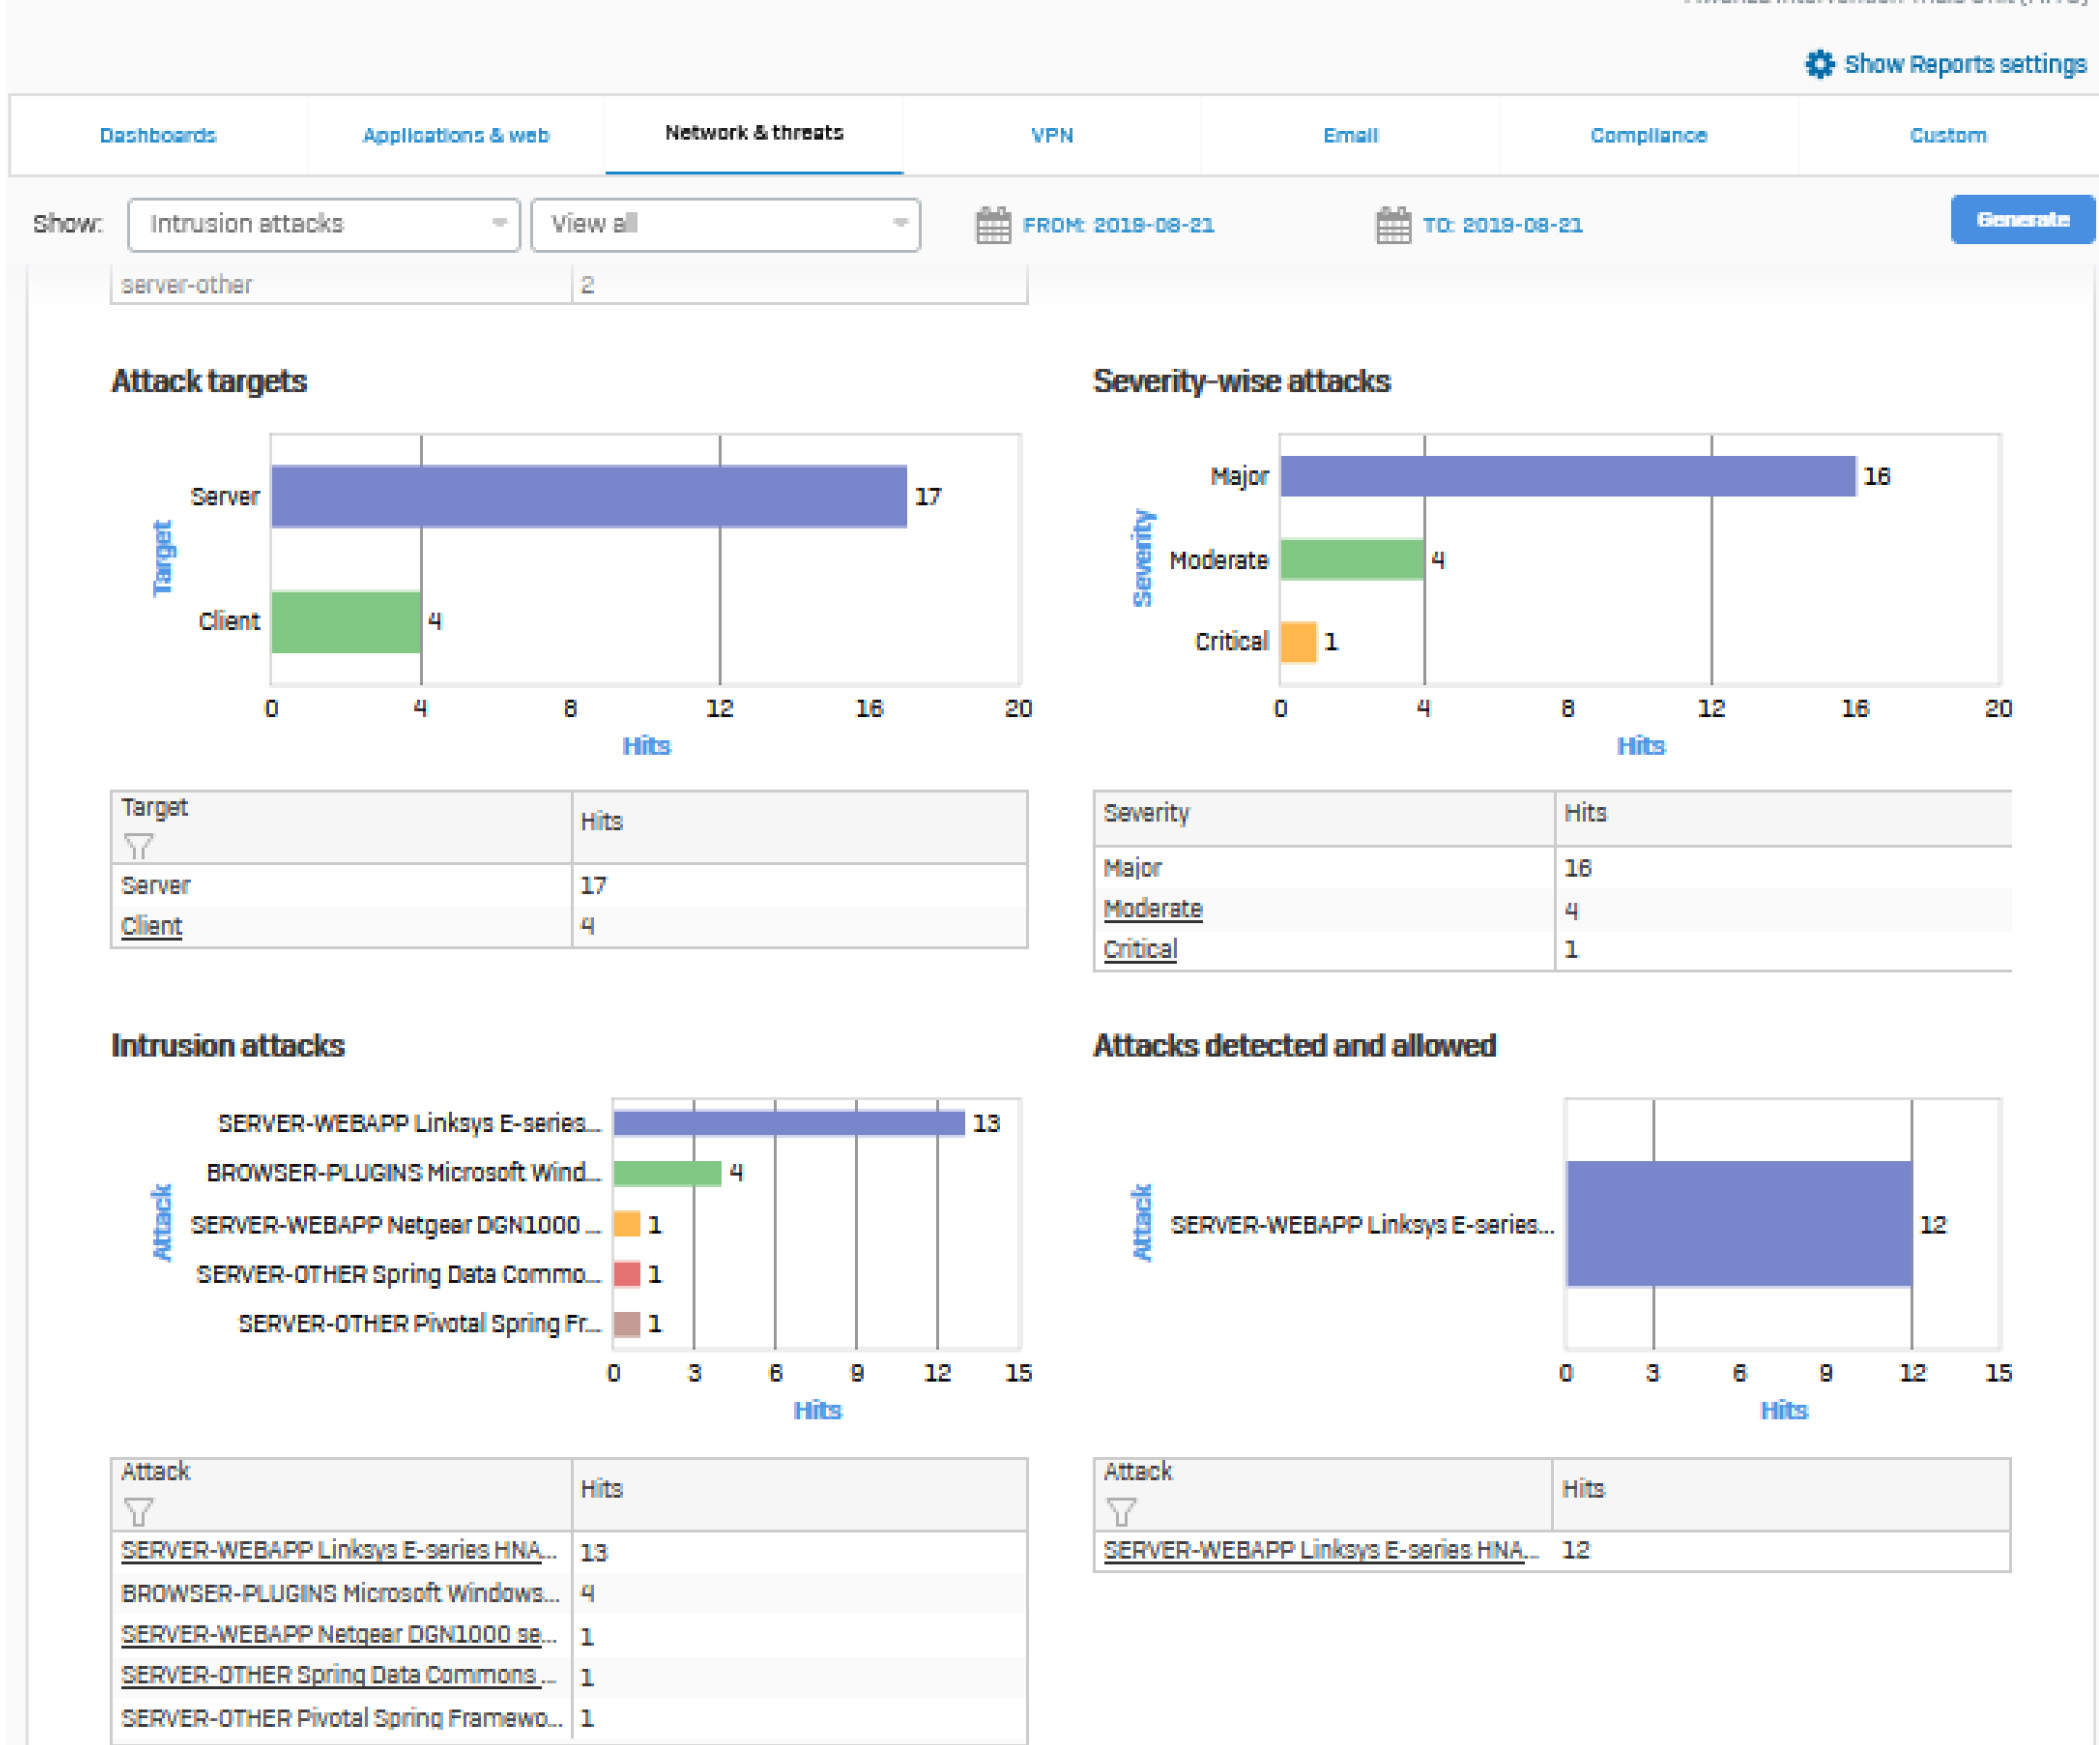Expand the Intrusion attacks dropdown
2099x1745 pixels.
pos(323,224)
